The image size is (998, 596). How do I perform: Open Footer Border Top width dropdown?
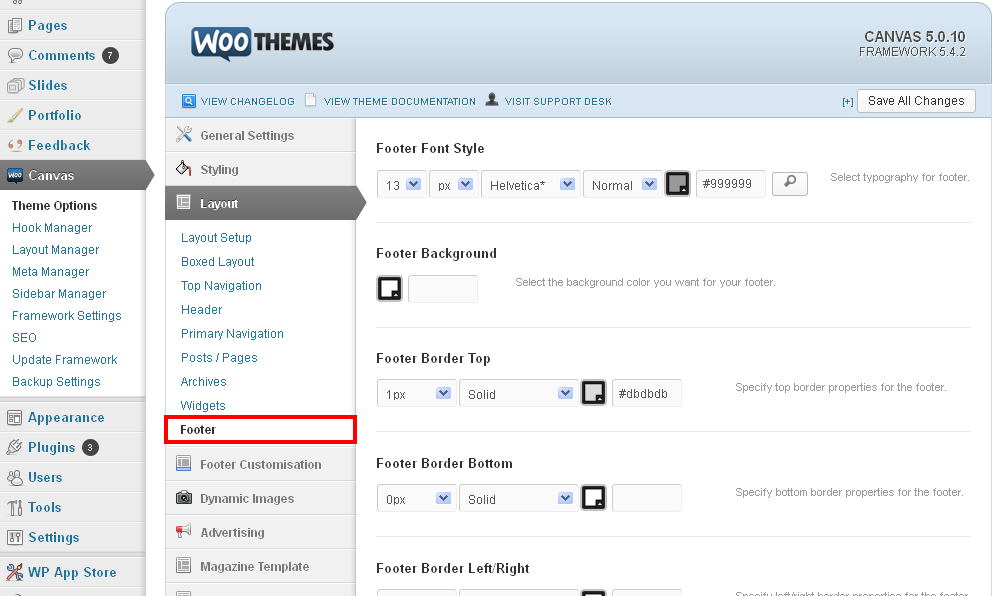click(x=416, y=394)
